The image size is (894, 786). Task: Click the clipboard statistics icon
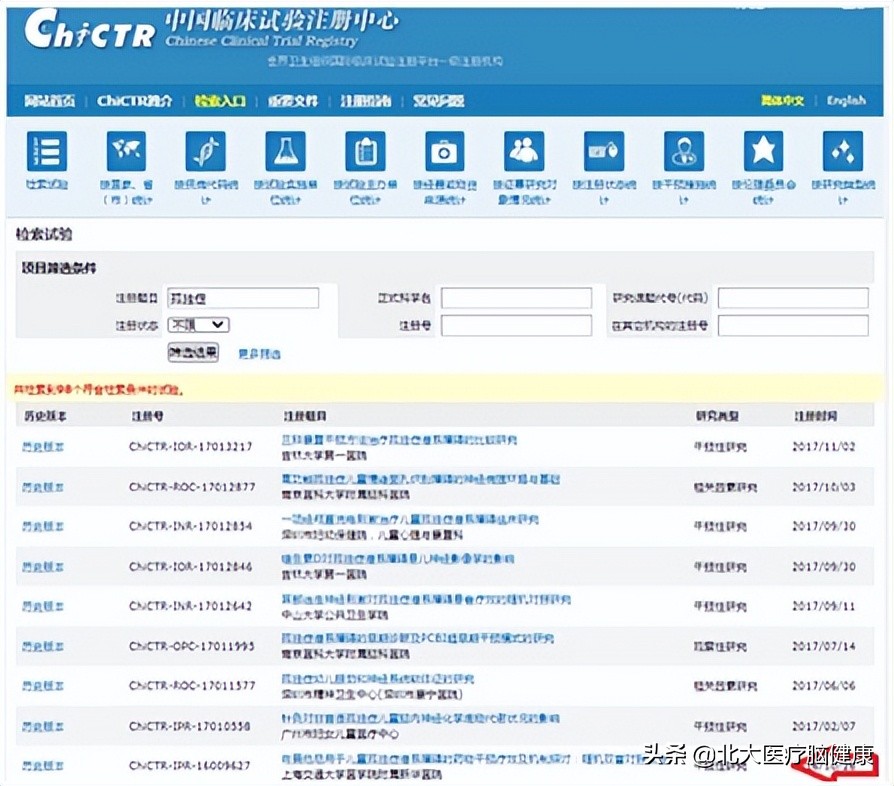(365, 152)
